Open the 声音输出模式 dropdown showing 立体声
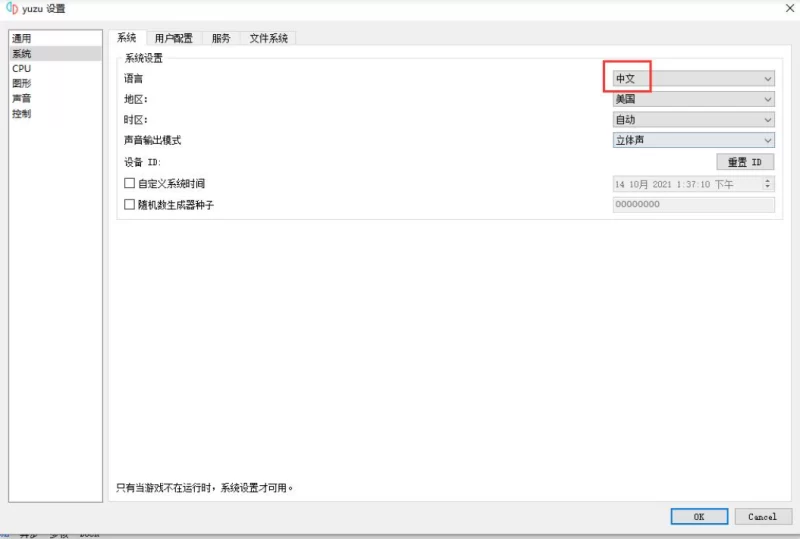Screen dimensions: 800x539 coord(693,140)
